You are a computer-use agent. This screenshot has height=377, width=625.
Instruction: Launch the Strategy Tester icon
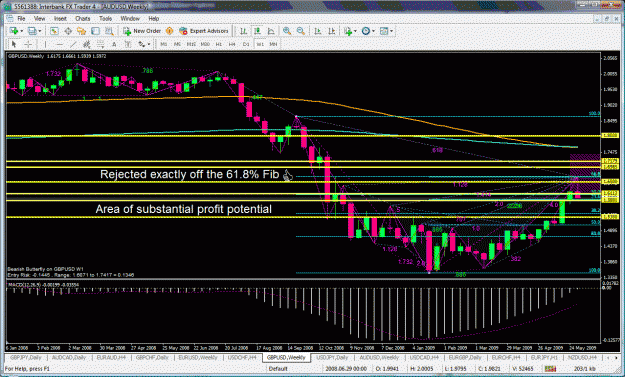109,31
